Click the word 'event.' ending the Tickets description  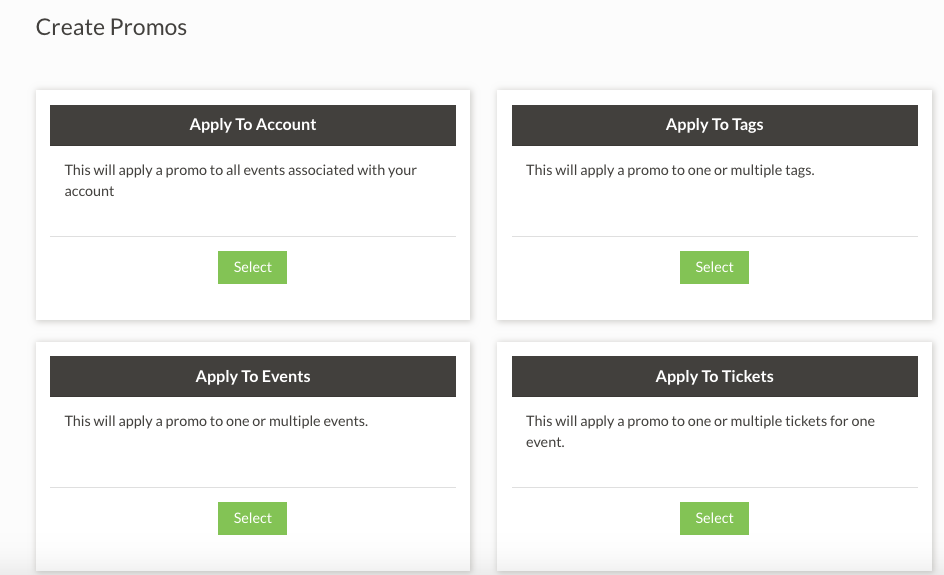[545, 442]
